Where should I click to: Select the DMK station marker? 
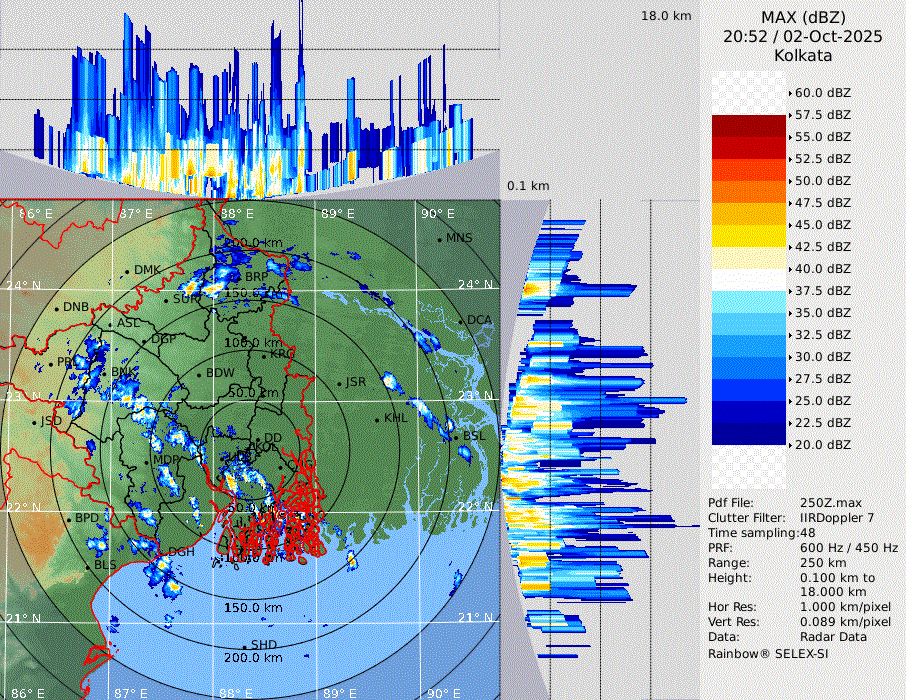(127, 270)
